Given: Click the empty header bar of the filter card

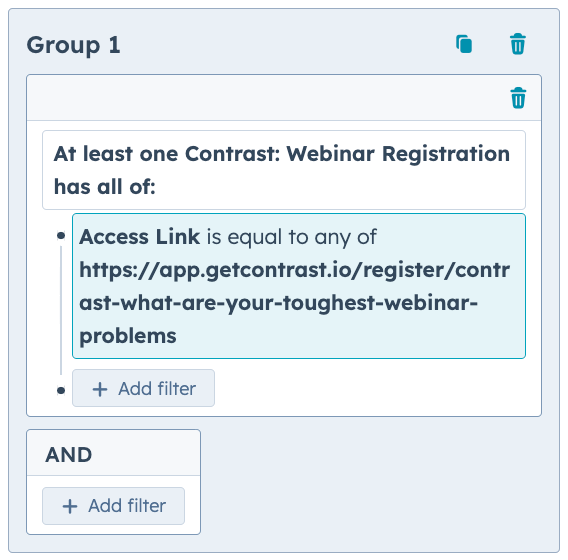Looking at the screenshot, I should tap(268, 98).
